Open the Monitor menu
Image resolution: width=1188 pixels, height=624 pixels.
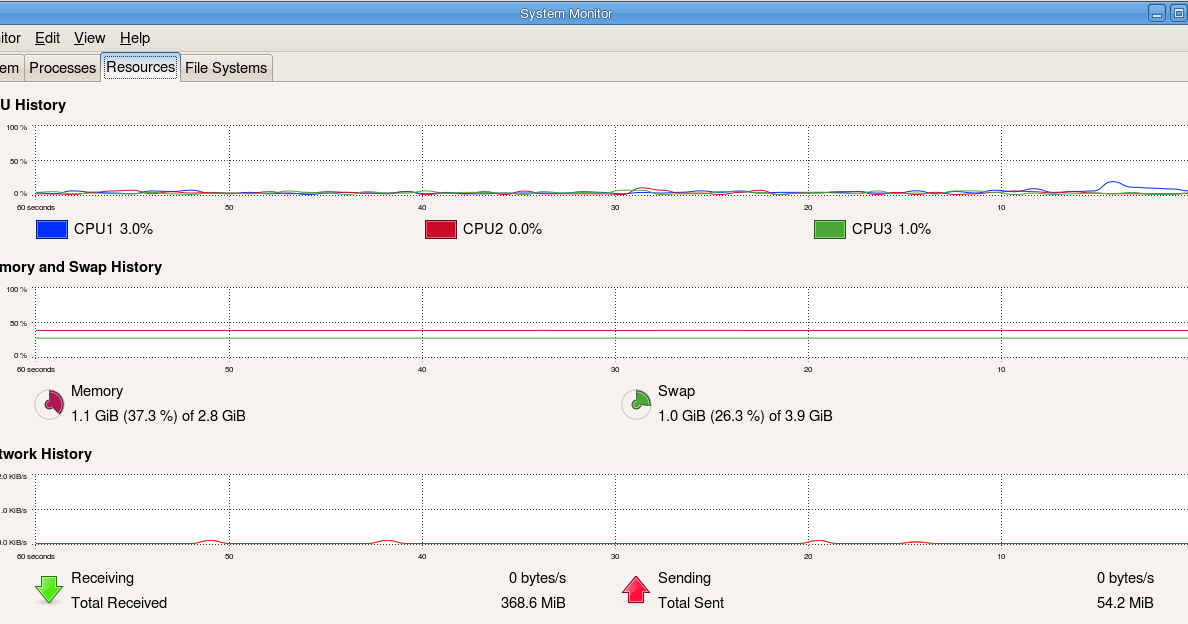[8, 38]
